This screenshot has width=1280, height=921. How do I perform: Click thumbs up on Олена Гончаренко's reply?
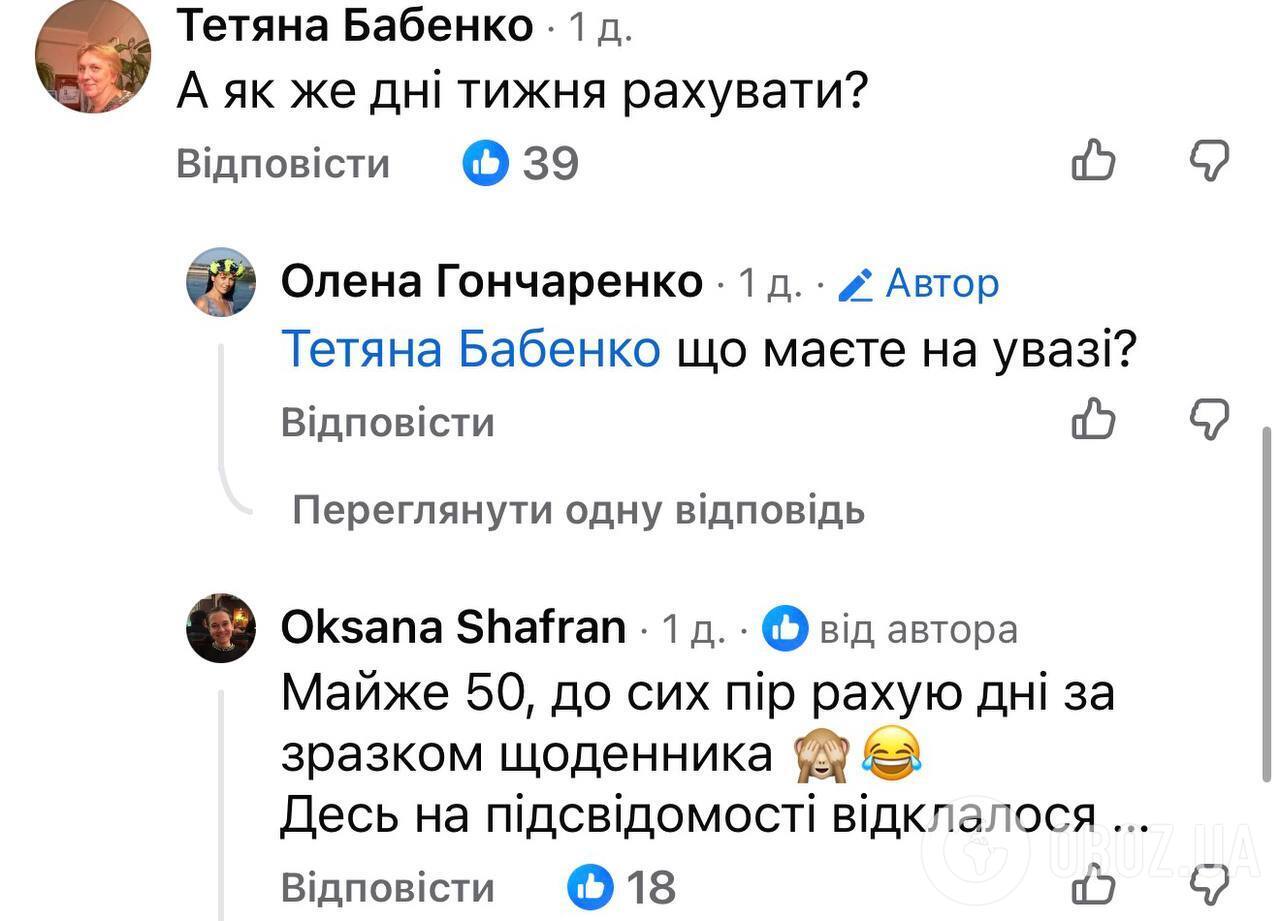click(x=1093, y=420)
